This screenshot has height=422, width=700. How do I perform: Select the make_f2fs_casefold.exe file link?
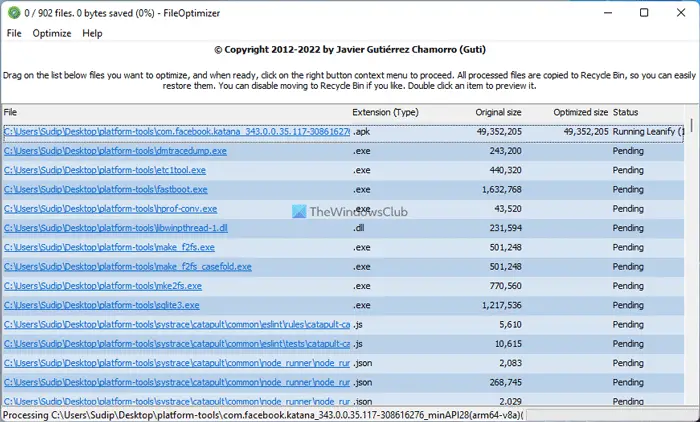click(x=128, y=267)
